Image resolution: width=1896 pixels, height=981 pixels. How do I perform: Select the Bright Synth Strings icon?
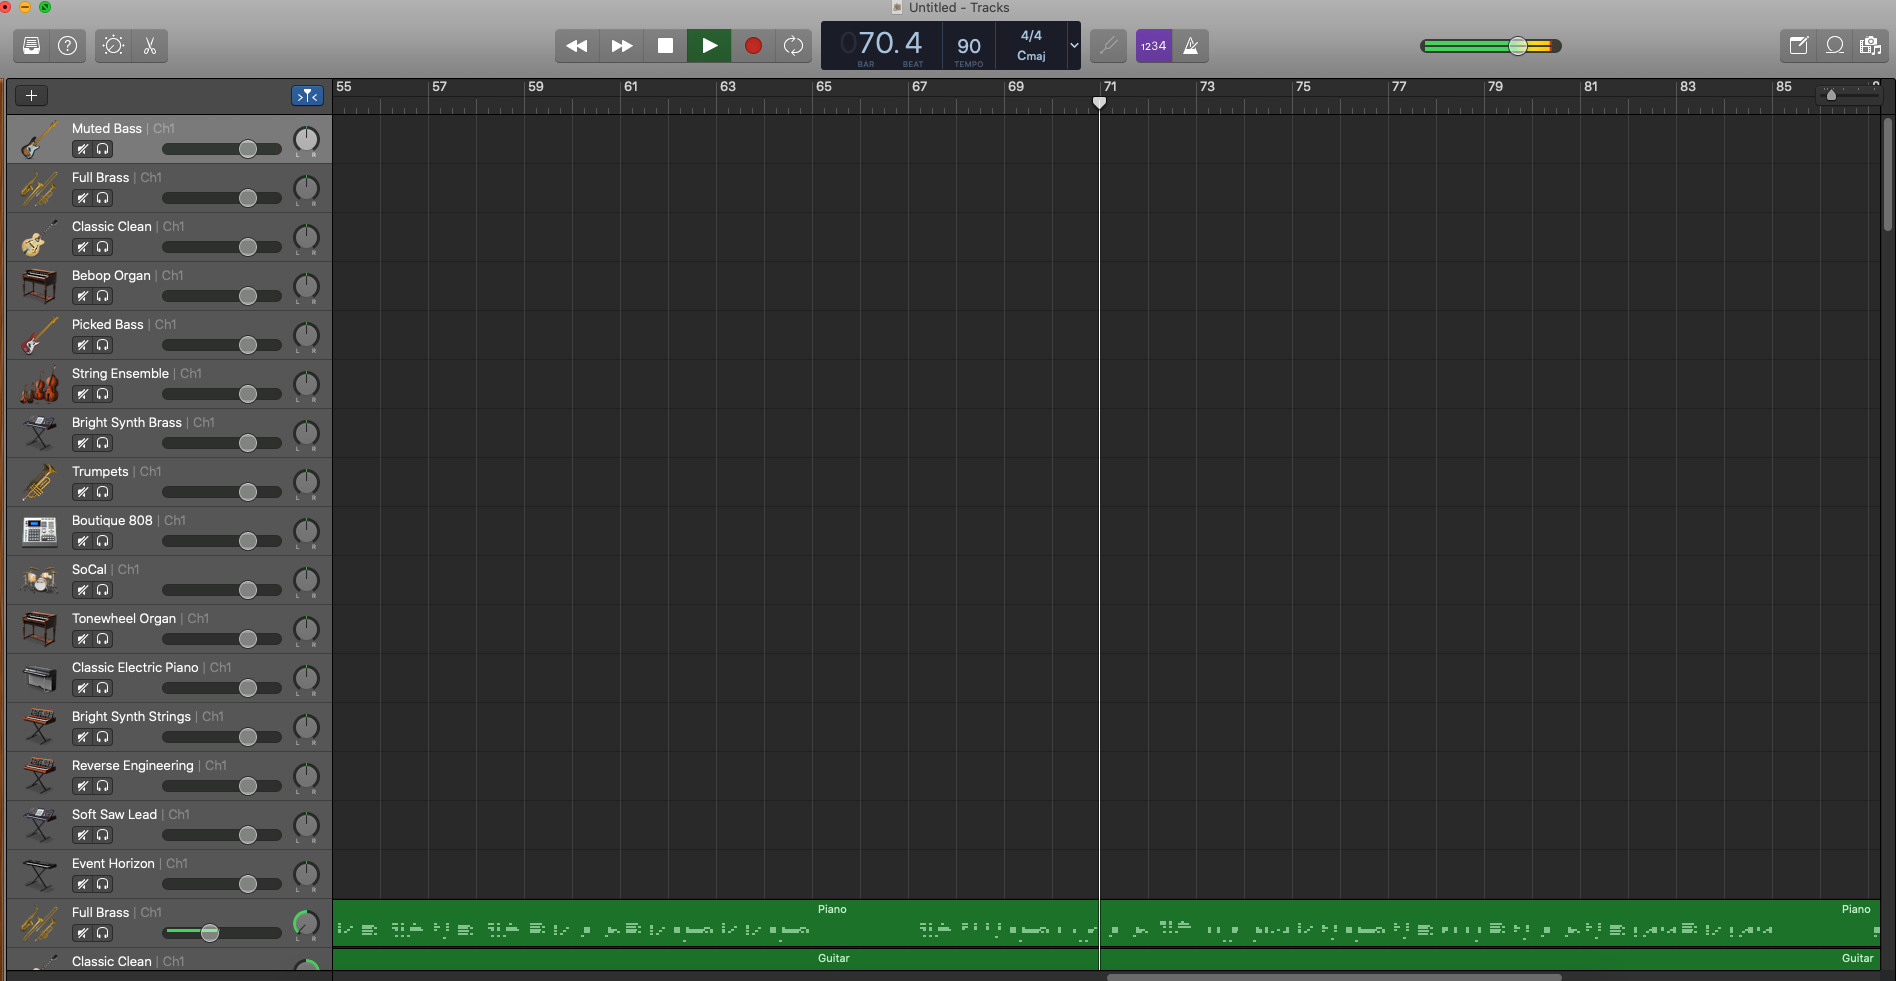(39, 728)
